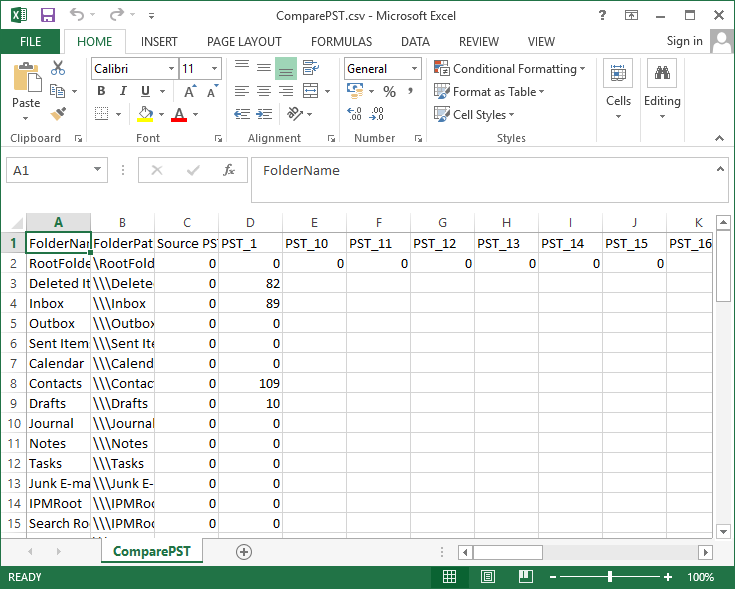Open the Calibri font name dropdown
The image size is (736, 589).
tap(171, 69)
